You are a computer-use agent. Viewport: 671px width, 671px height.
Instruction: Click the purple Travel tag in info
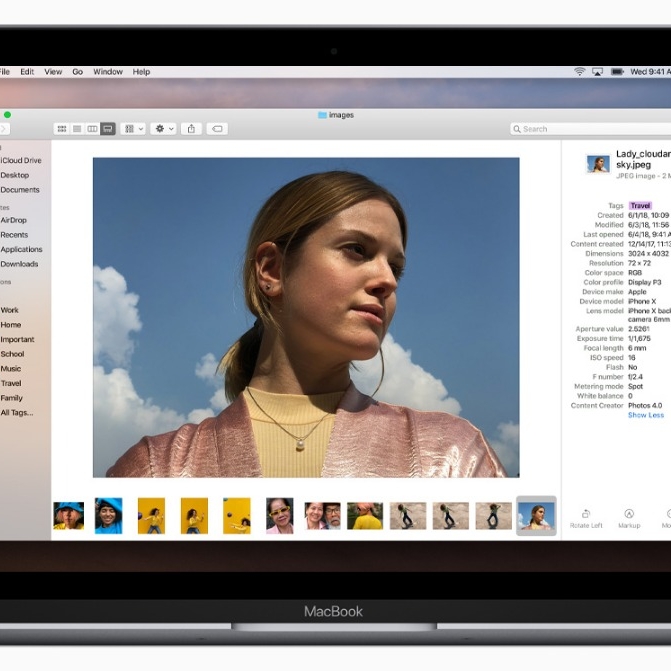640,206
